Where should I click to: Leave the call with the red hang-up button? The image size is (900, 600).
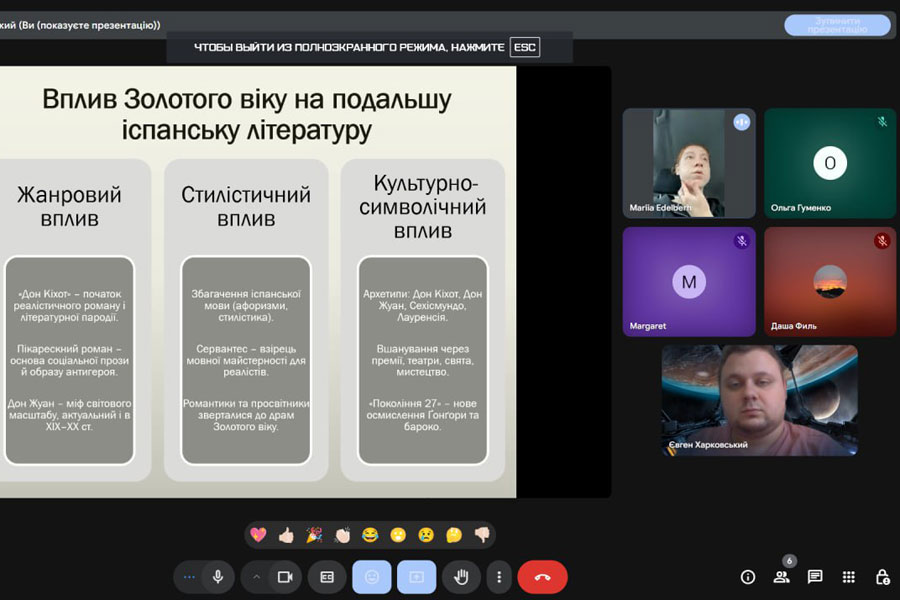542,577
